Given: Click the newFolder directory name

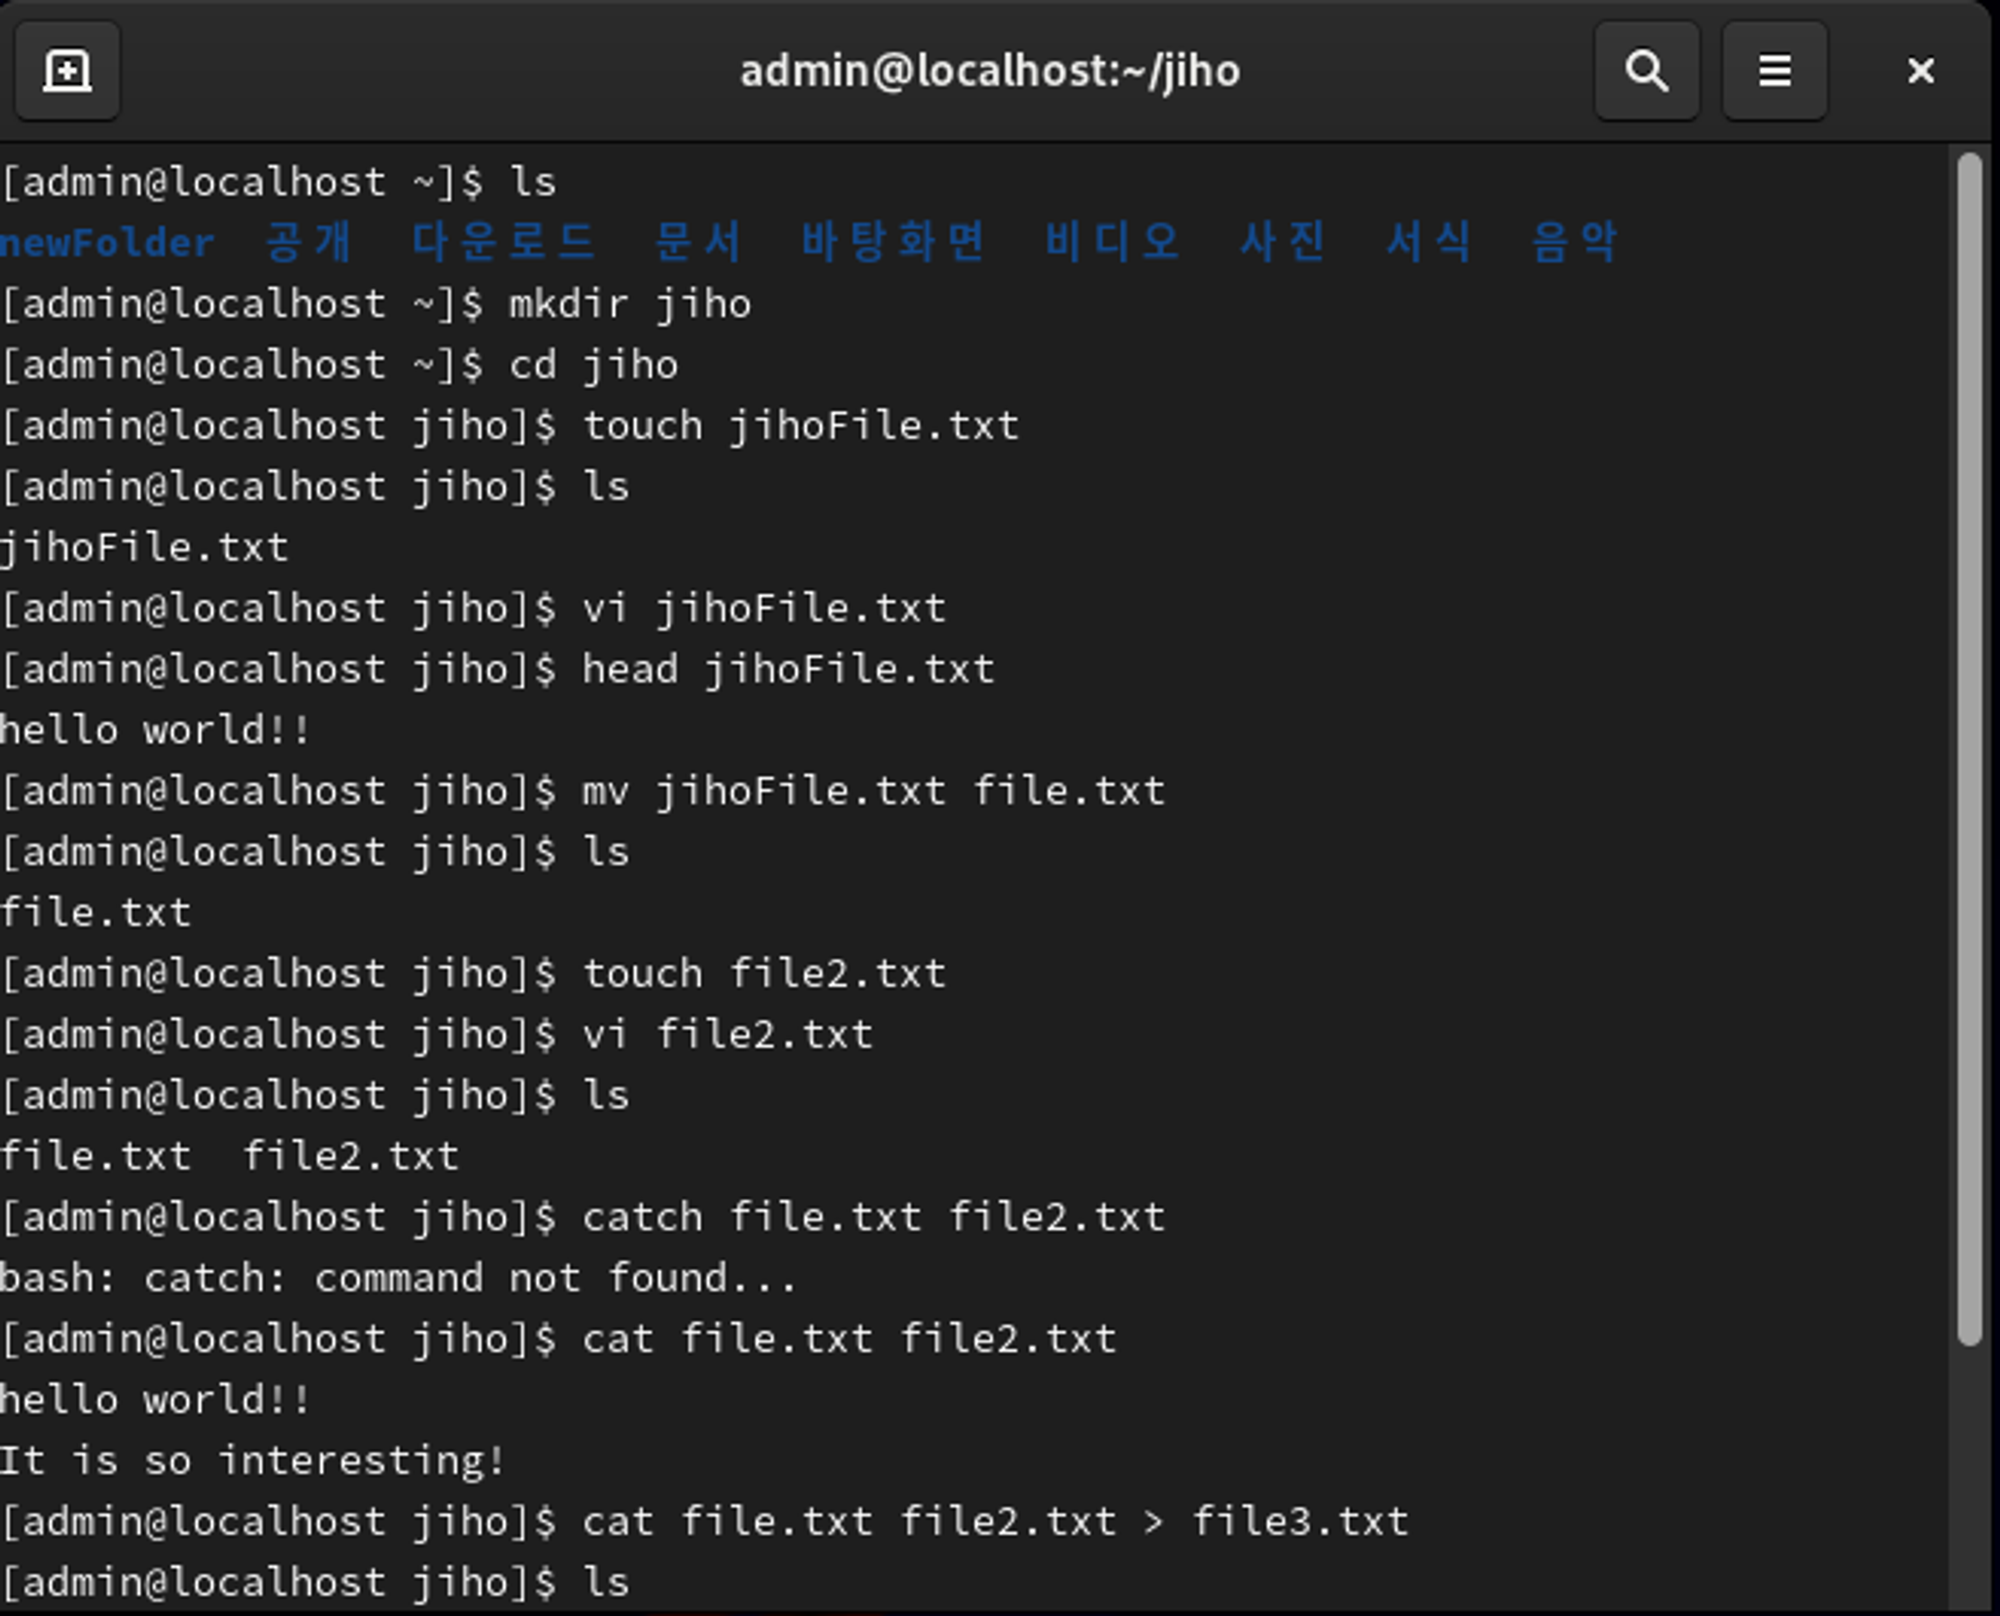Looking at the screenshot, I should (x=107, y=243).
